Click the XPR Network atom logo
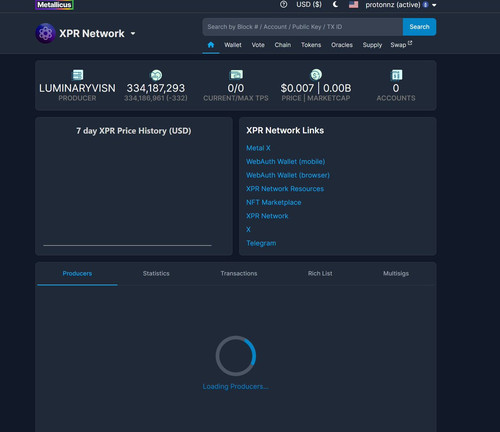The image size is (500, 432). [x=45, y=33]
